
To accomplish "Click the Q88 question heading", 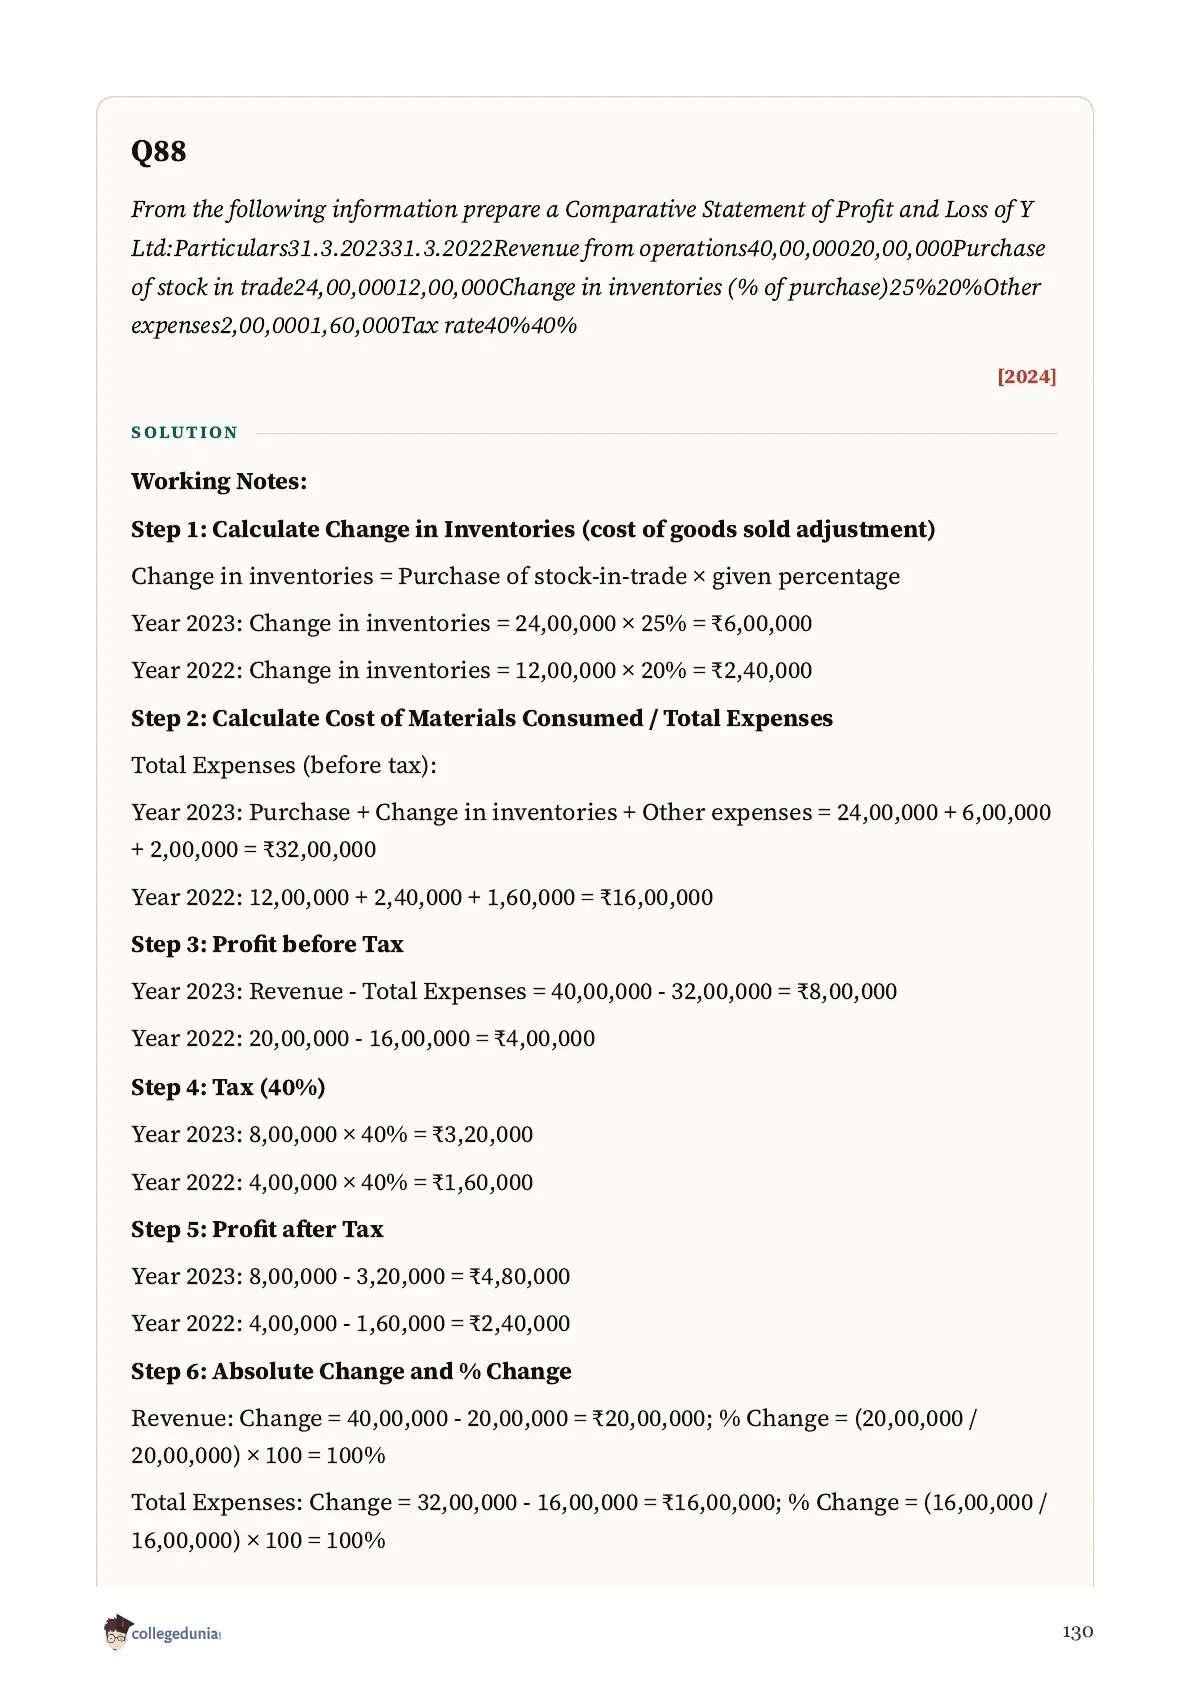I will pos(159,152).
